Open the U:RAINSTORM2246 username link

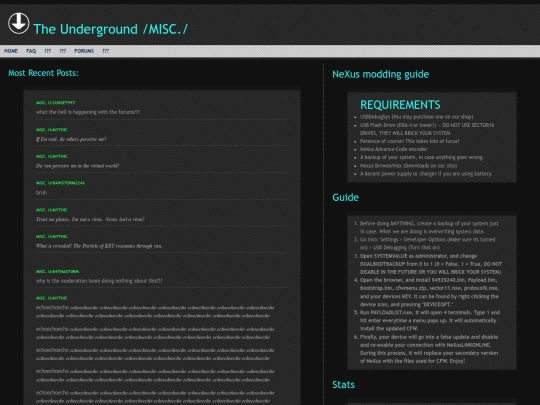[60, 183]
